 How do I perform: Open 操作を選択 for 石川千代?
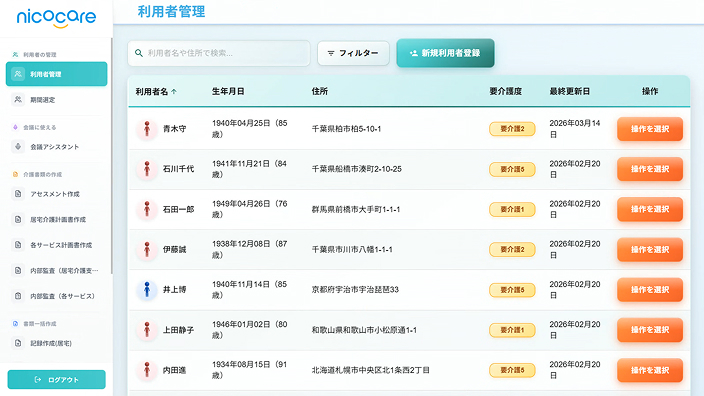click(x=650, y=169)
